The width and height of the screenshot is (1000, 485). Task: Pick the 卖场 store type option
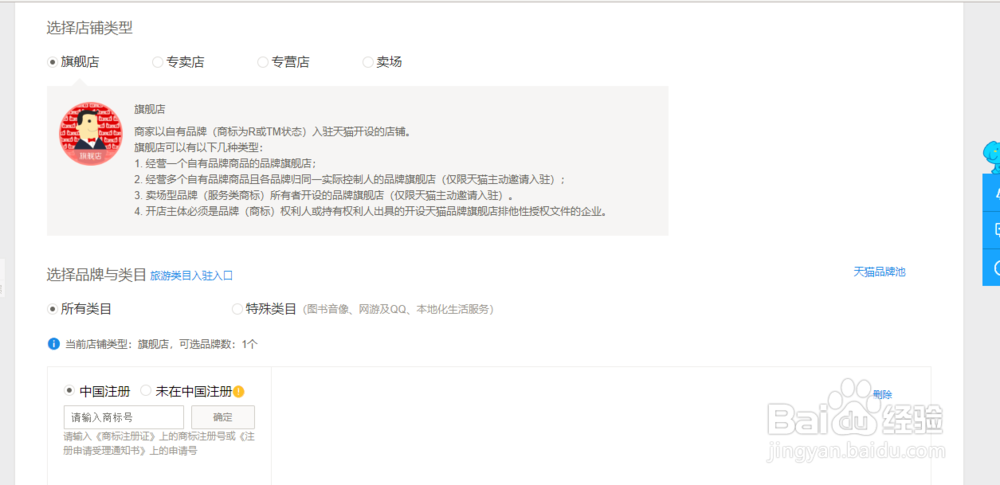[367, 62]
